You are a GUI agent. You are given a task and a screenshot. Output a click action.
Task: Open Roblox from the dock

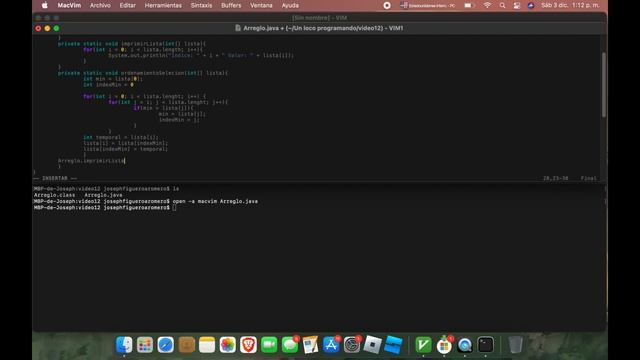[372, 345]
